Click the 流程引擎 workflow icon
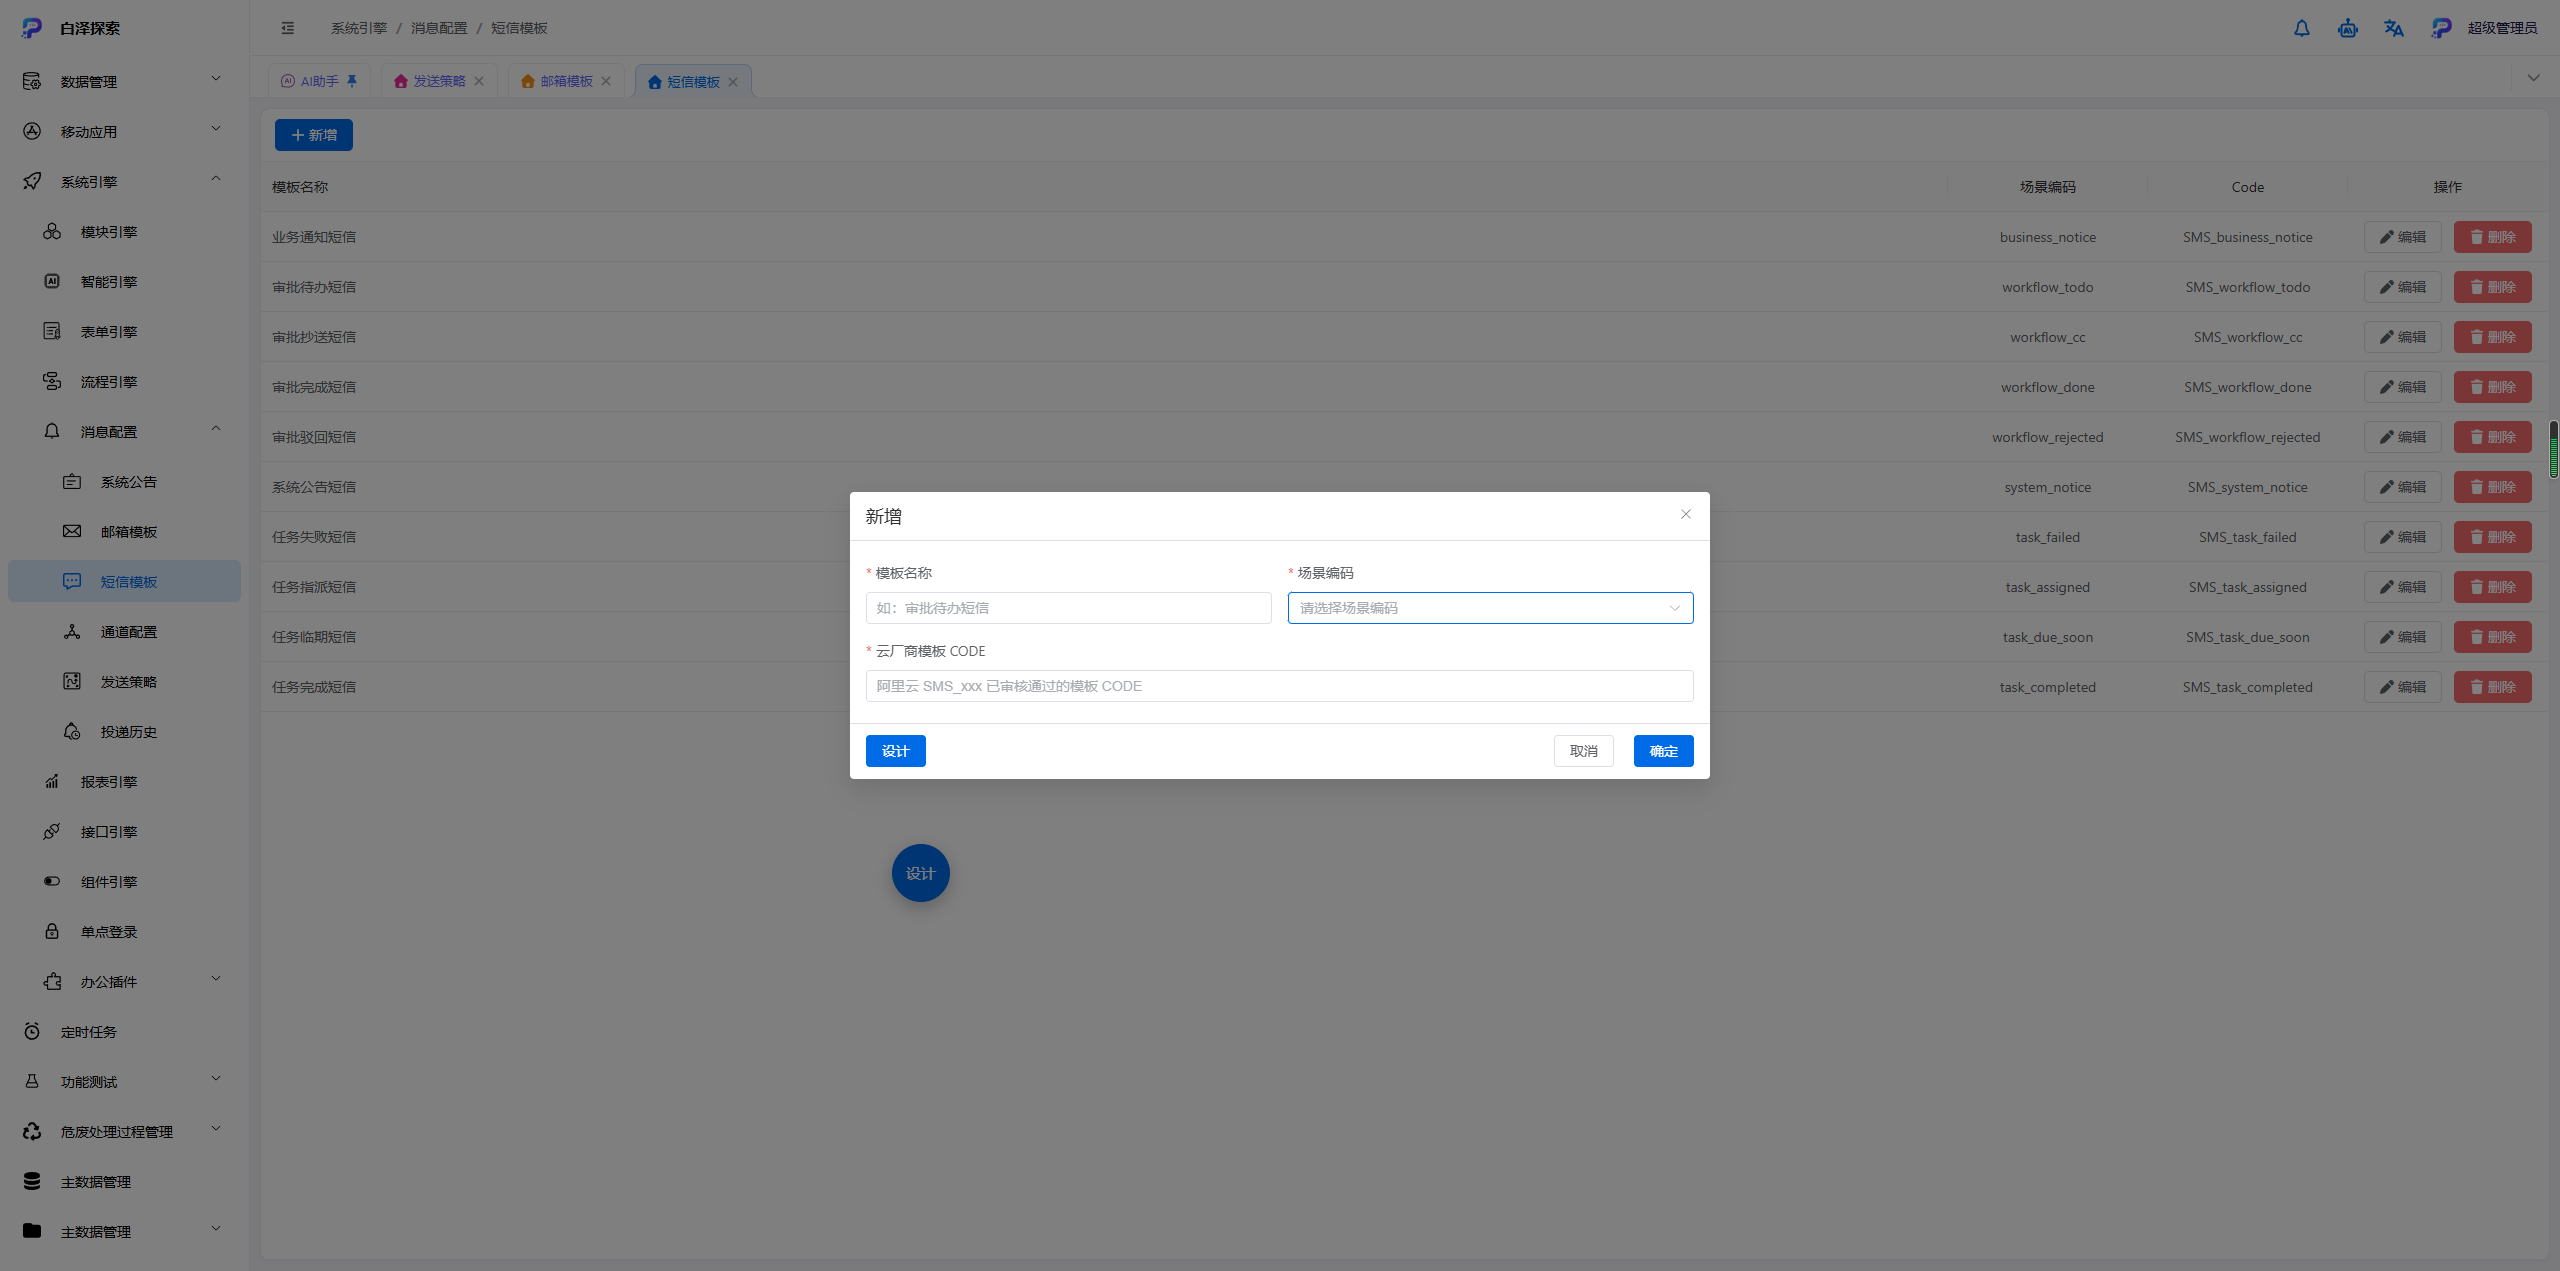The image size is (2560, 1271). click(52, 381)
